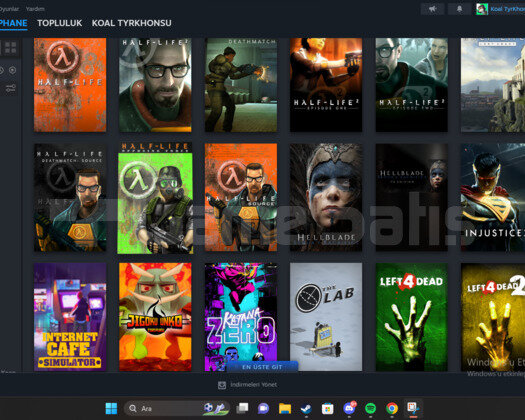
Task: Click the taskbar Ara search field
Action: 177,408
